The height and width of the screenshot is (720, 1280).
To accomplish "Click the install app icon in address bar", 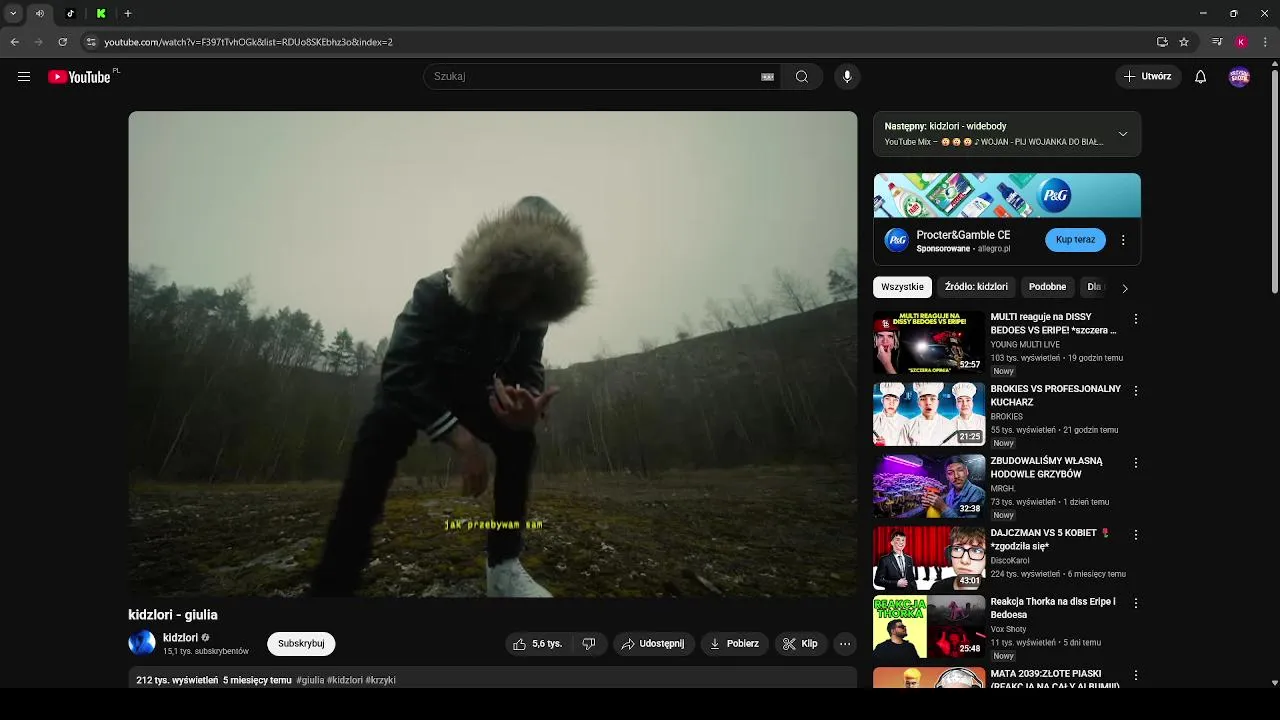I will click(1162, 42).
